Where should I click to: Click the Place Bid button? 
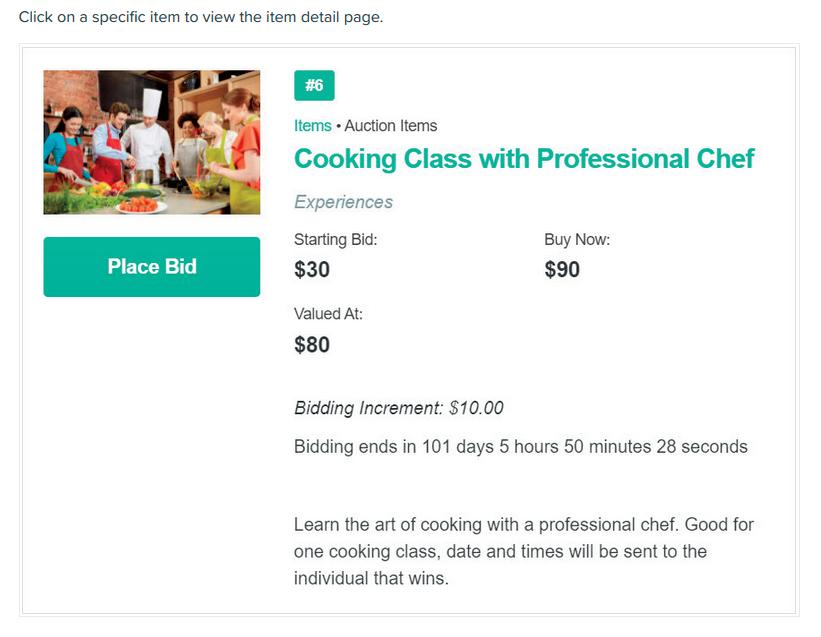[151, 266]
